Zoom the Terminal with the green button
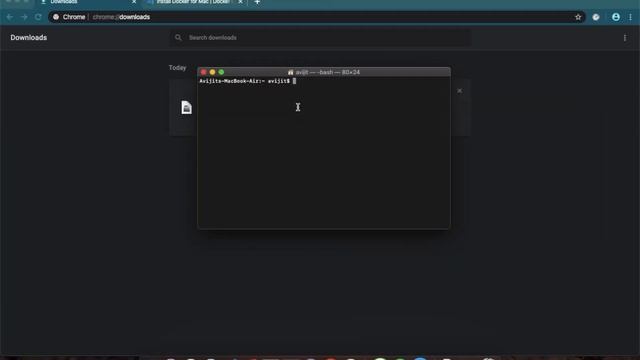Viewport: 640px width, 360px height. pos(221,72)
